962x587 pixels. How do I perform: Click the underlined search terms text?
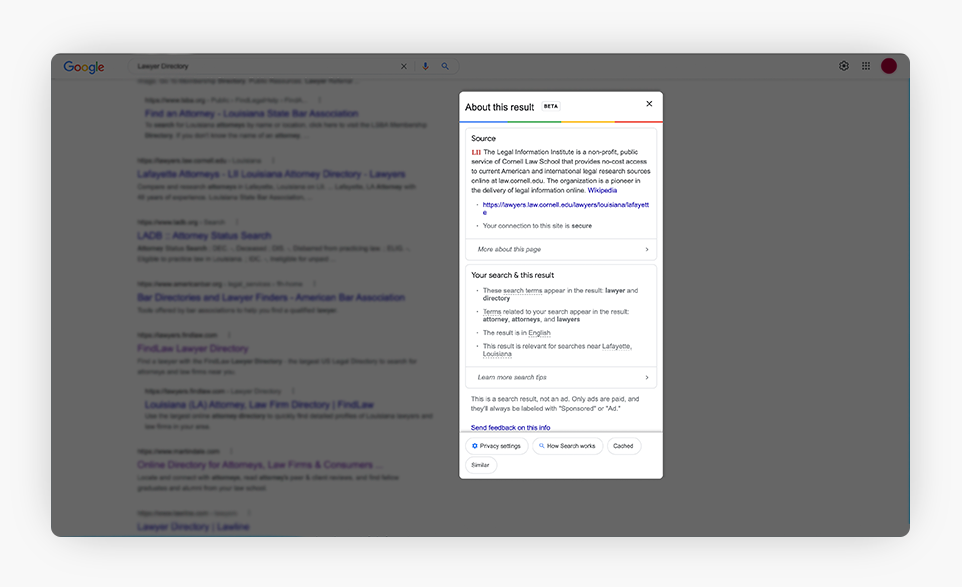(523, 291)
